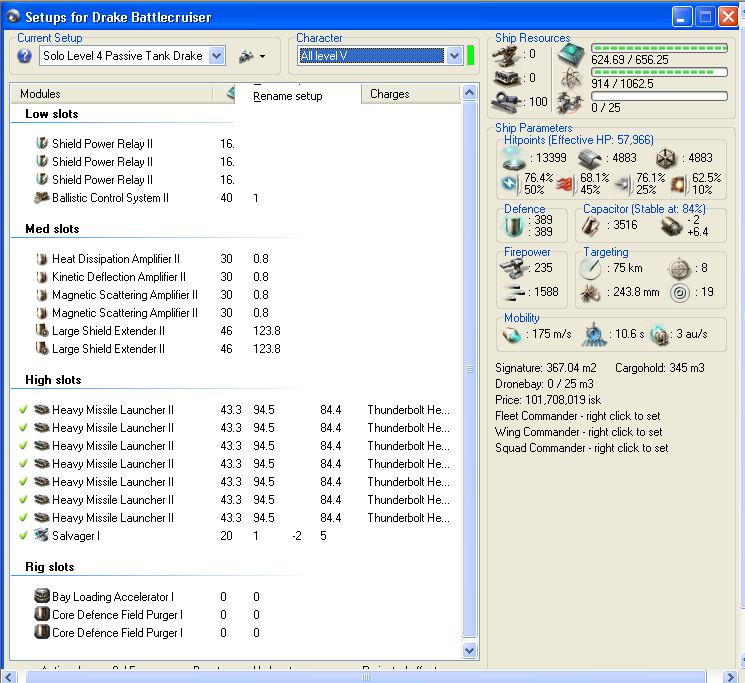This screenshot has width=745, height=683.
Task: Click the green character status indicator
Action: [x=471, y=56]
